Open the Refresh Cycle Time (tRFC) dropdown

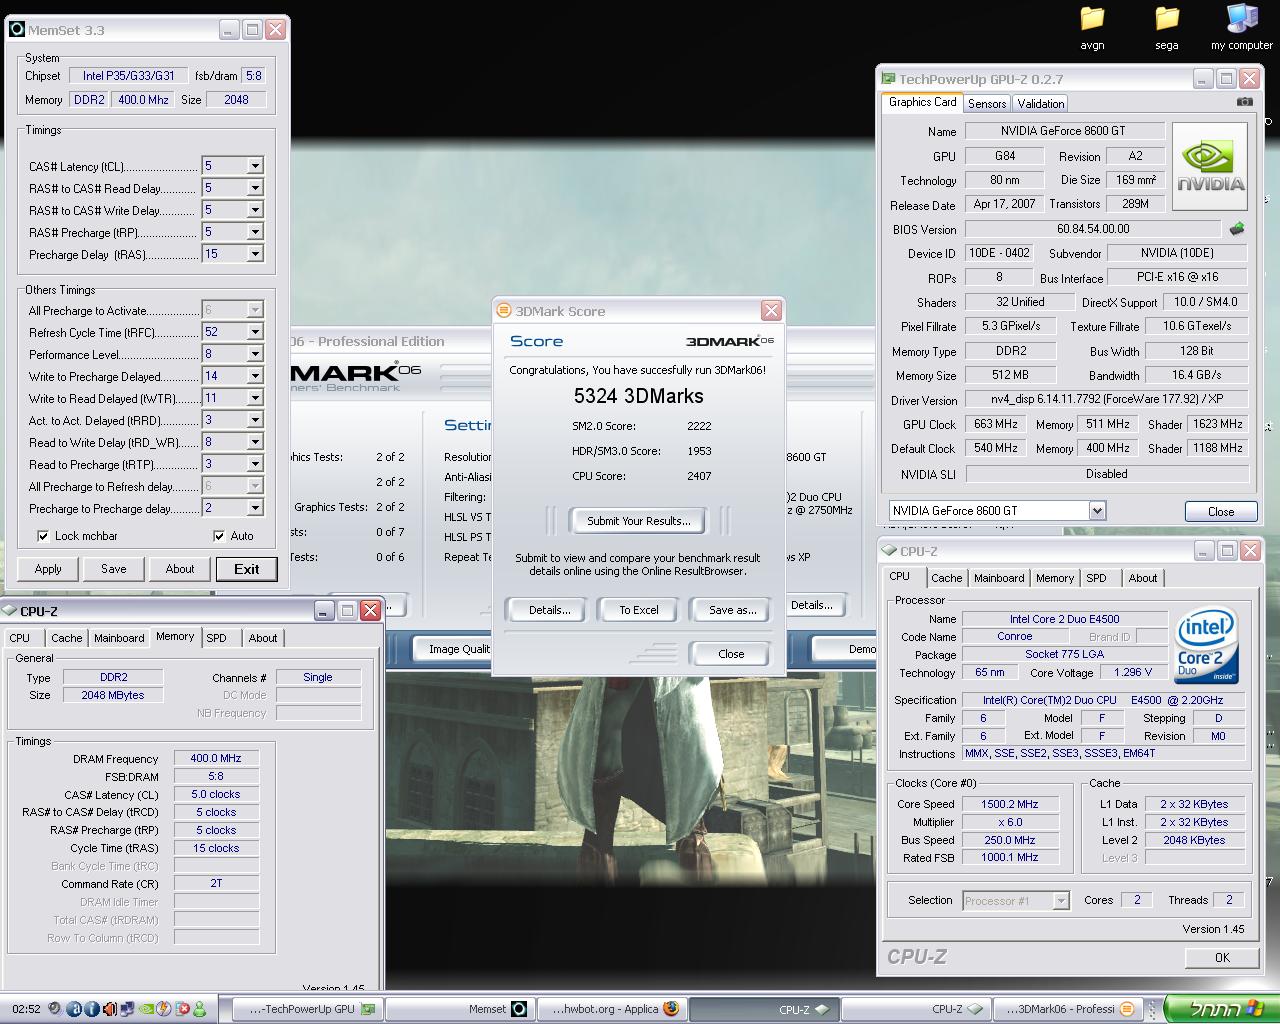point(255,332)
